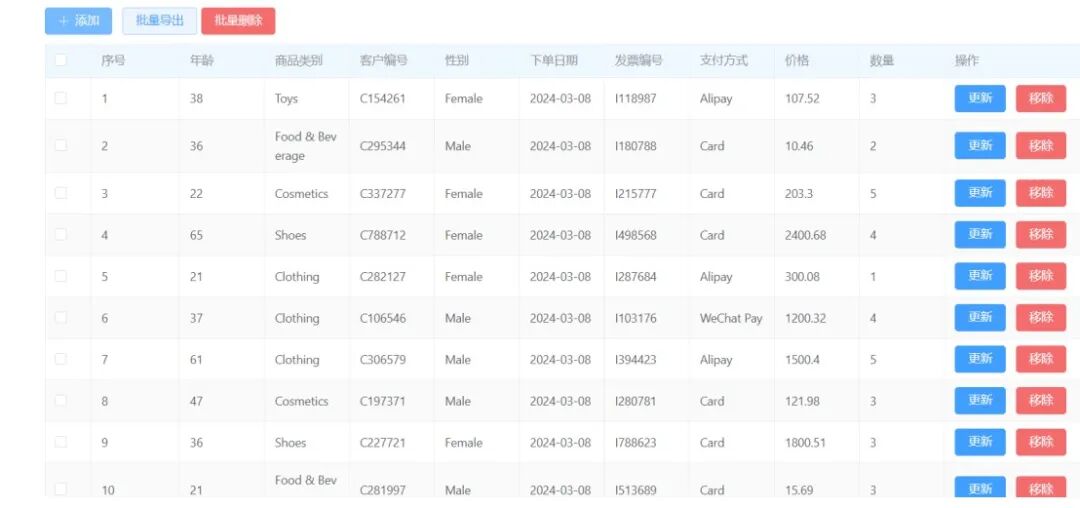Click 移除 for customer C106546
1080x508 pixels.
pyautogui.click(x=1041, y=318)
